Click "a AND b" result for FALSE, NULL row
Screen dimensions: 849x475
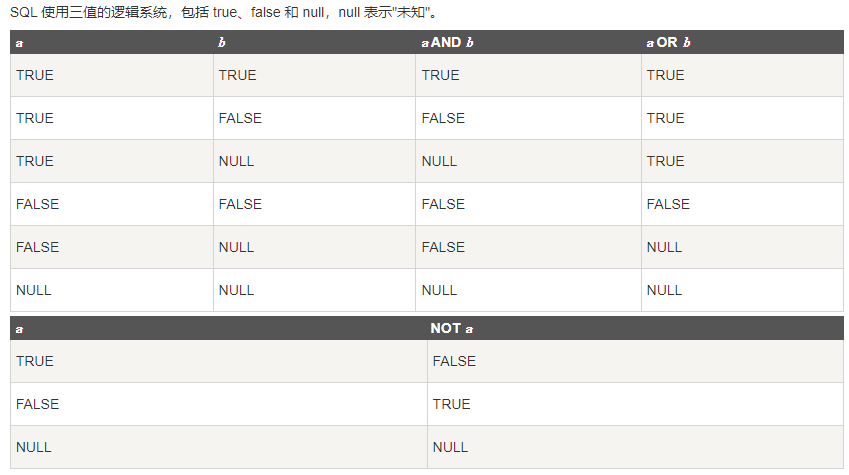(x=443, y=247)
